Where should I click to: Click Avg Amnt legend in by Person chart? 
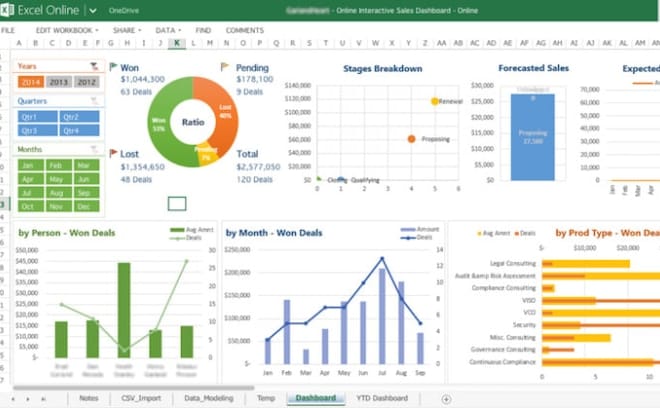point(192,229)
